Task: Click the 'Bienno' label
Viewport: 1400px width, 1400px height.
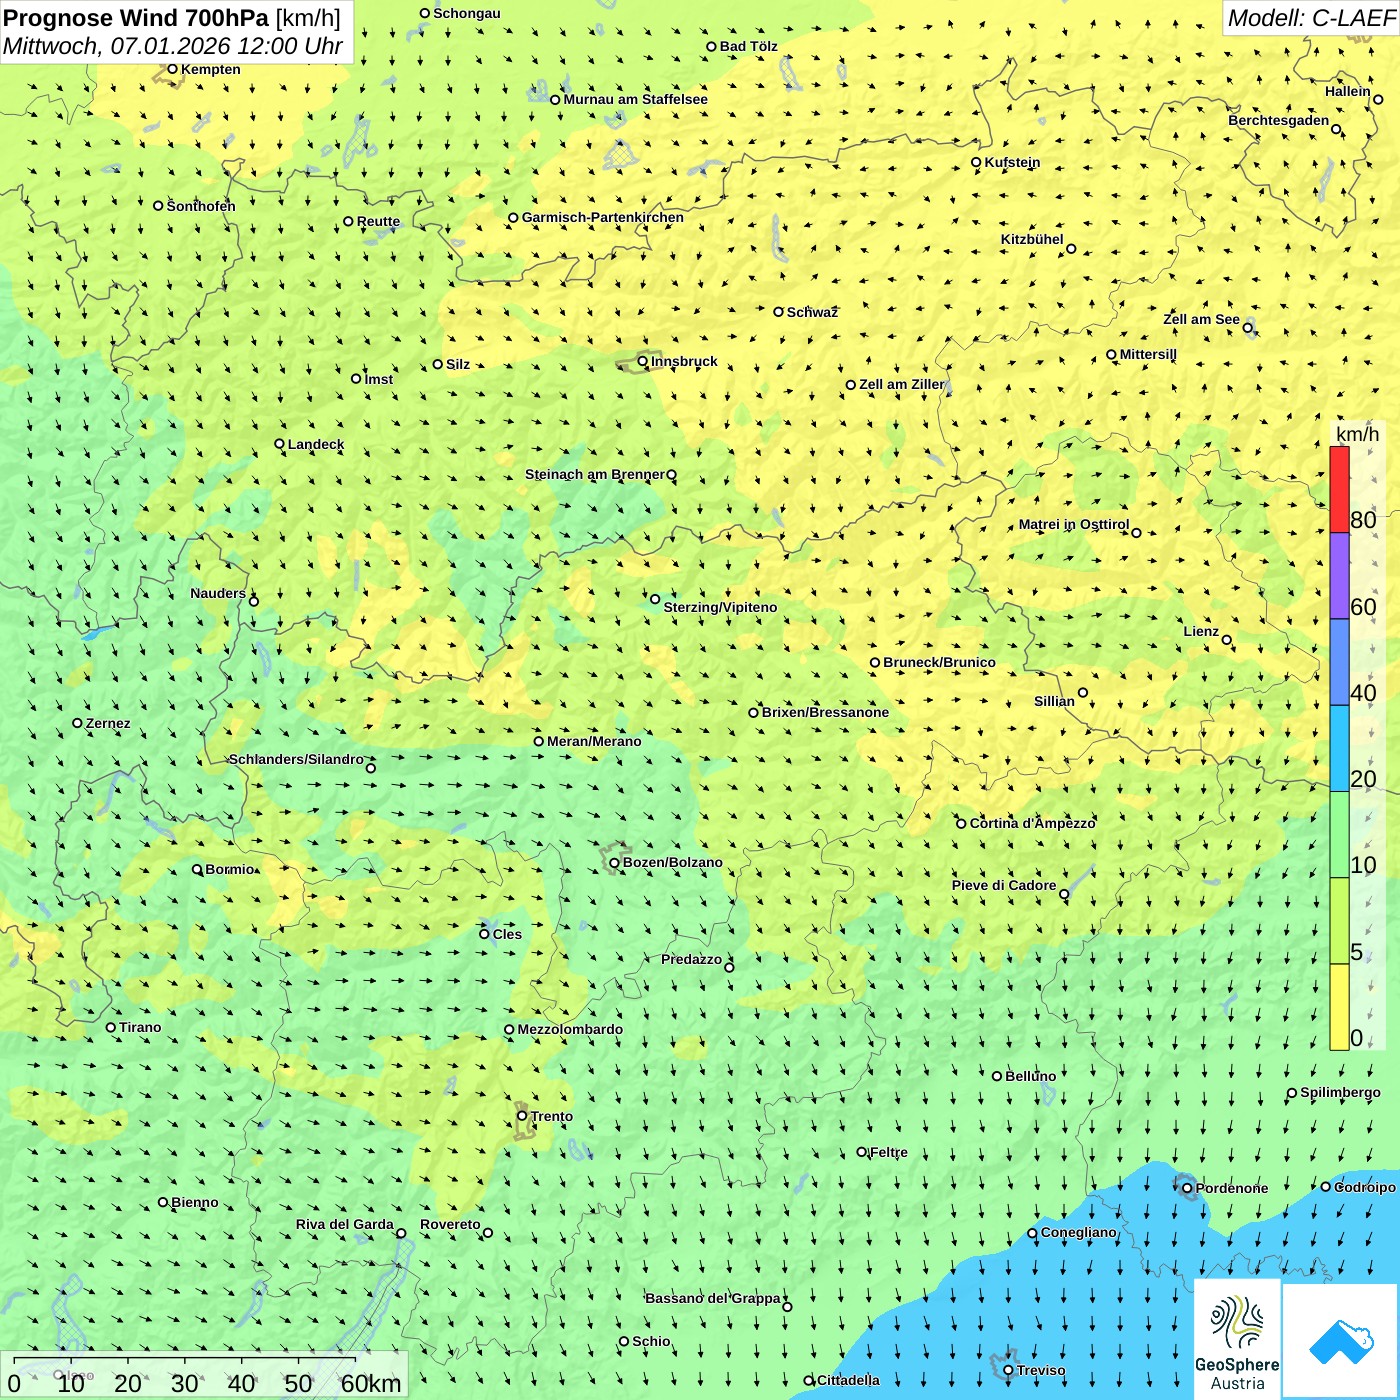Action: click(x=194, y=1202)
